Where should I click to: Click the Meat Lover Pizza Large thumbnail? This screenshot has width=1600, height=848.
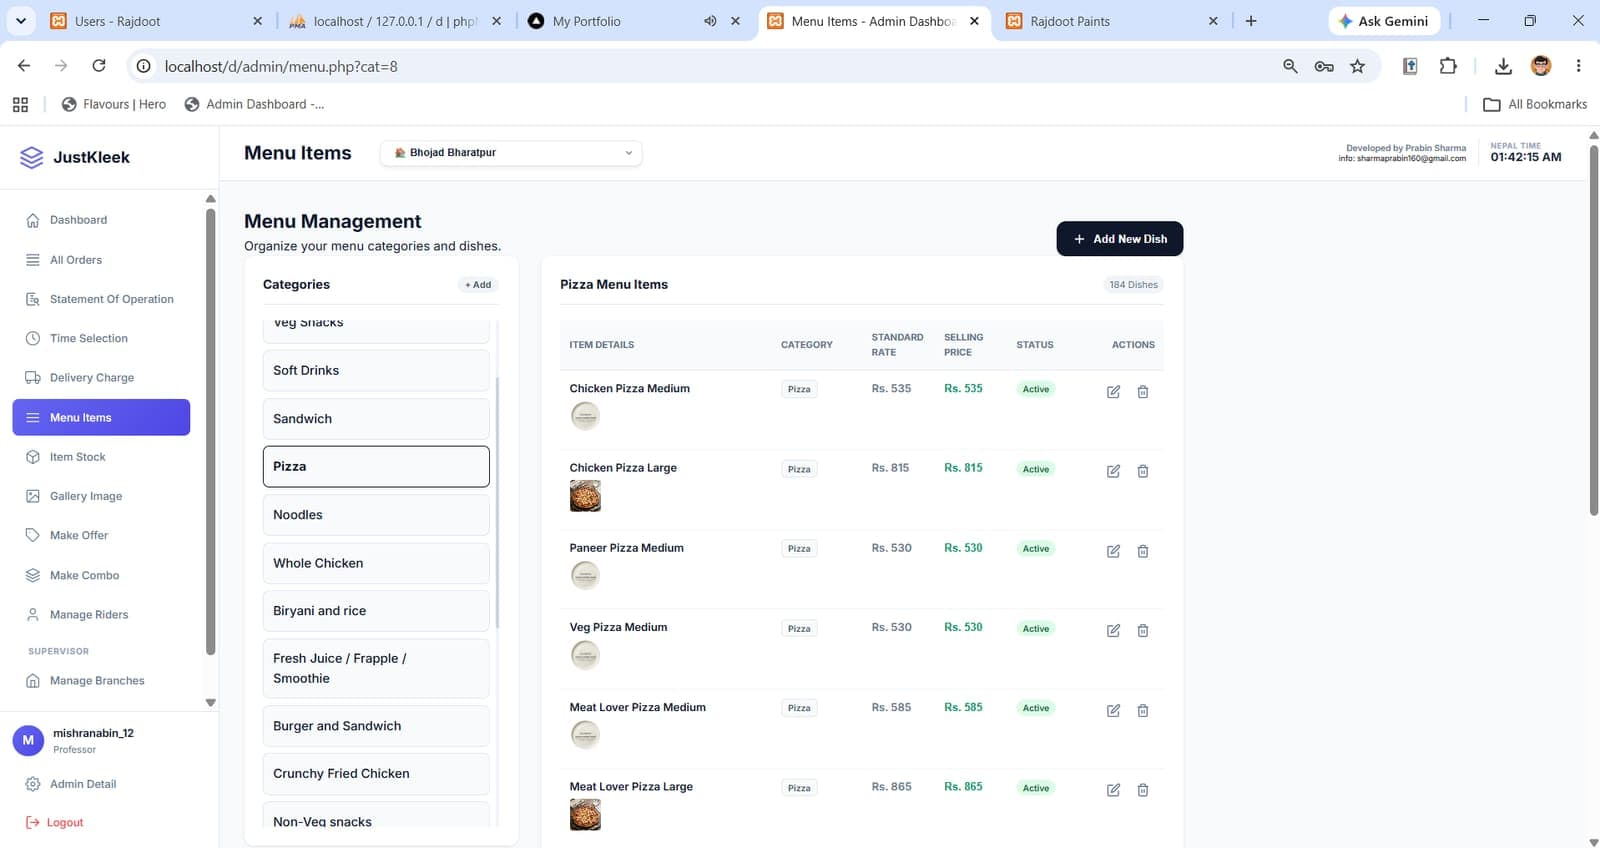coord(585,815)
